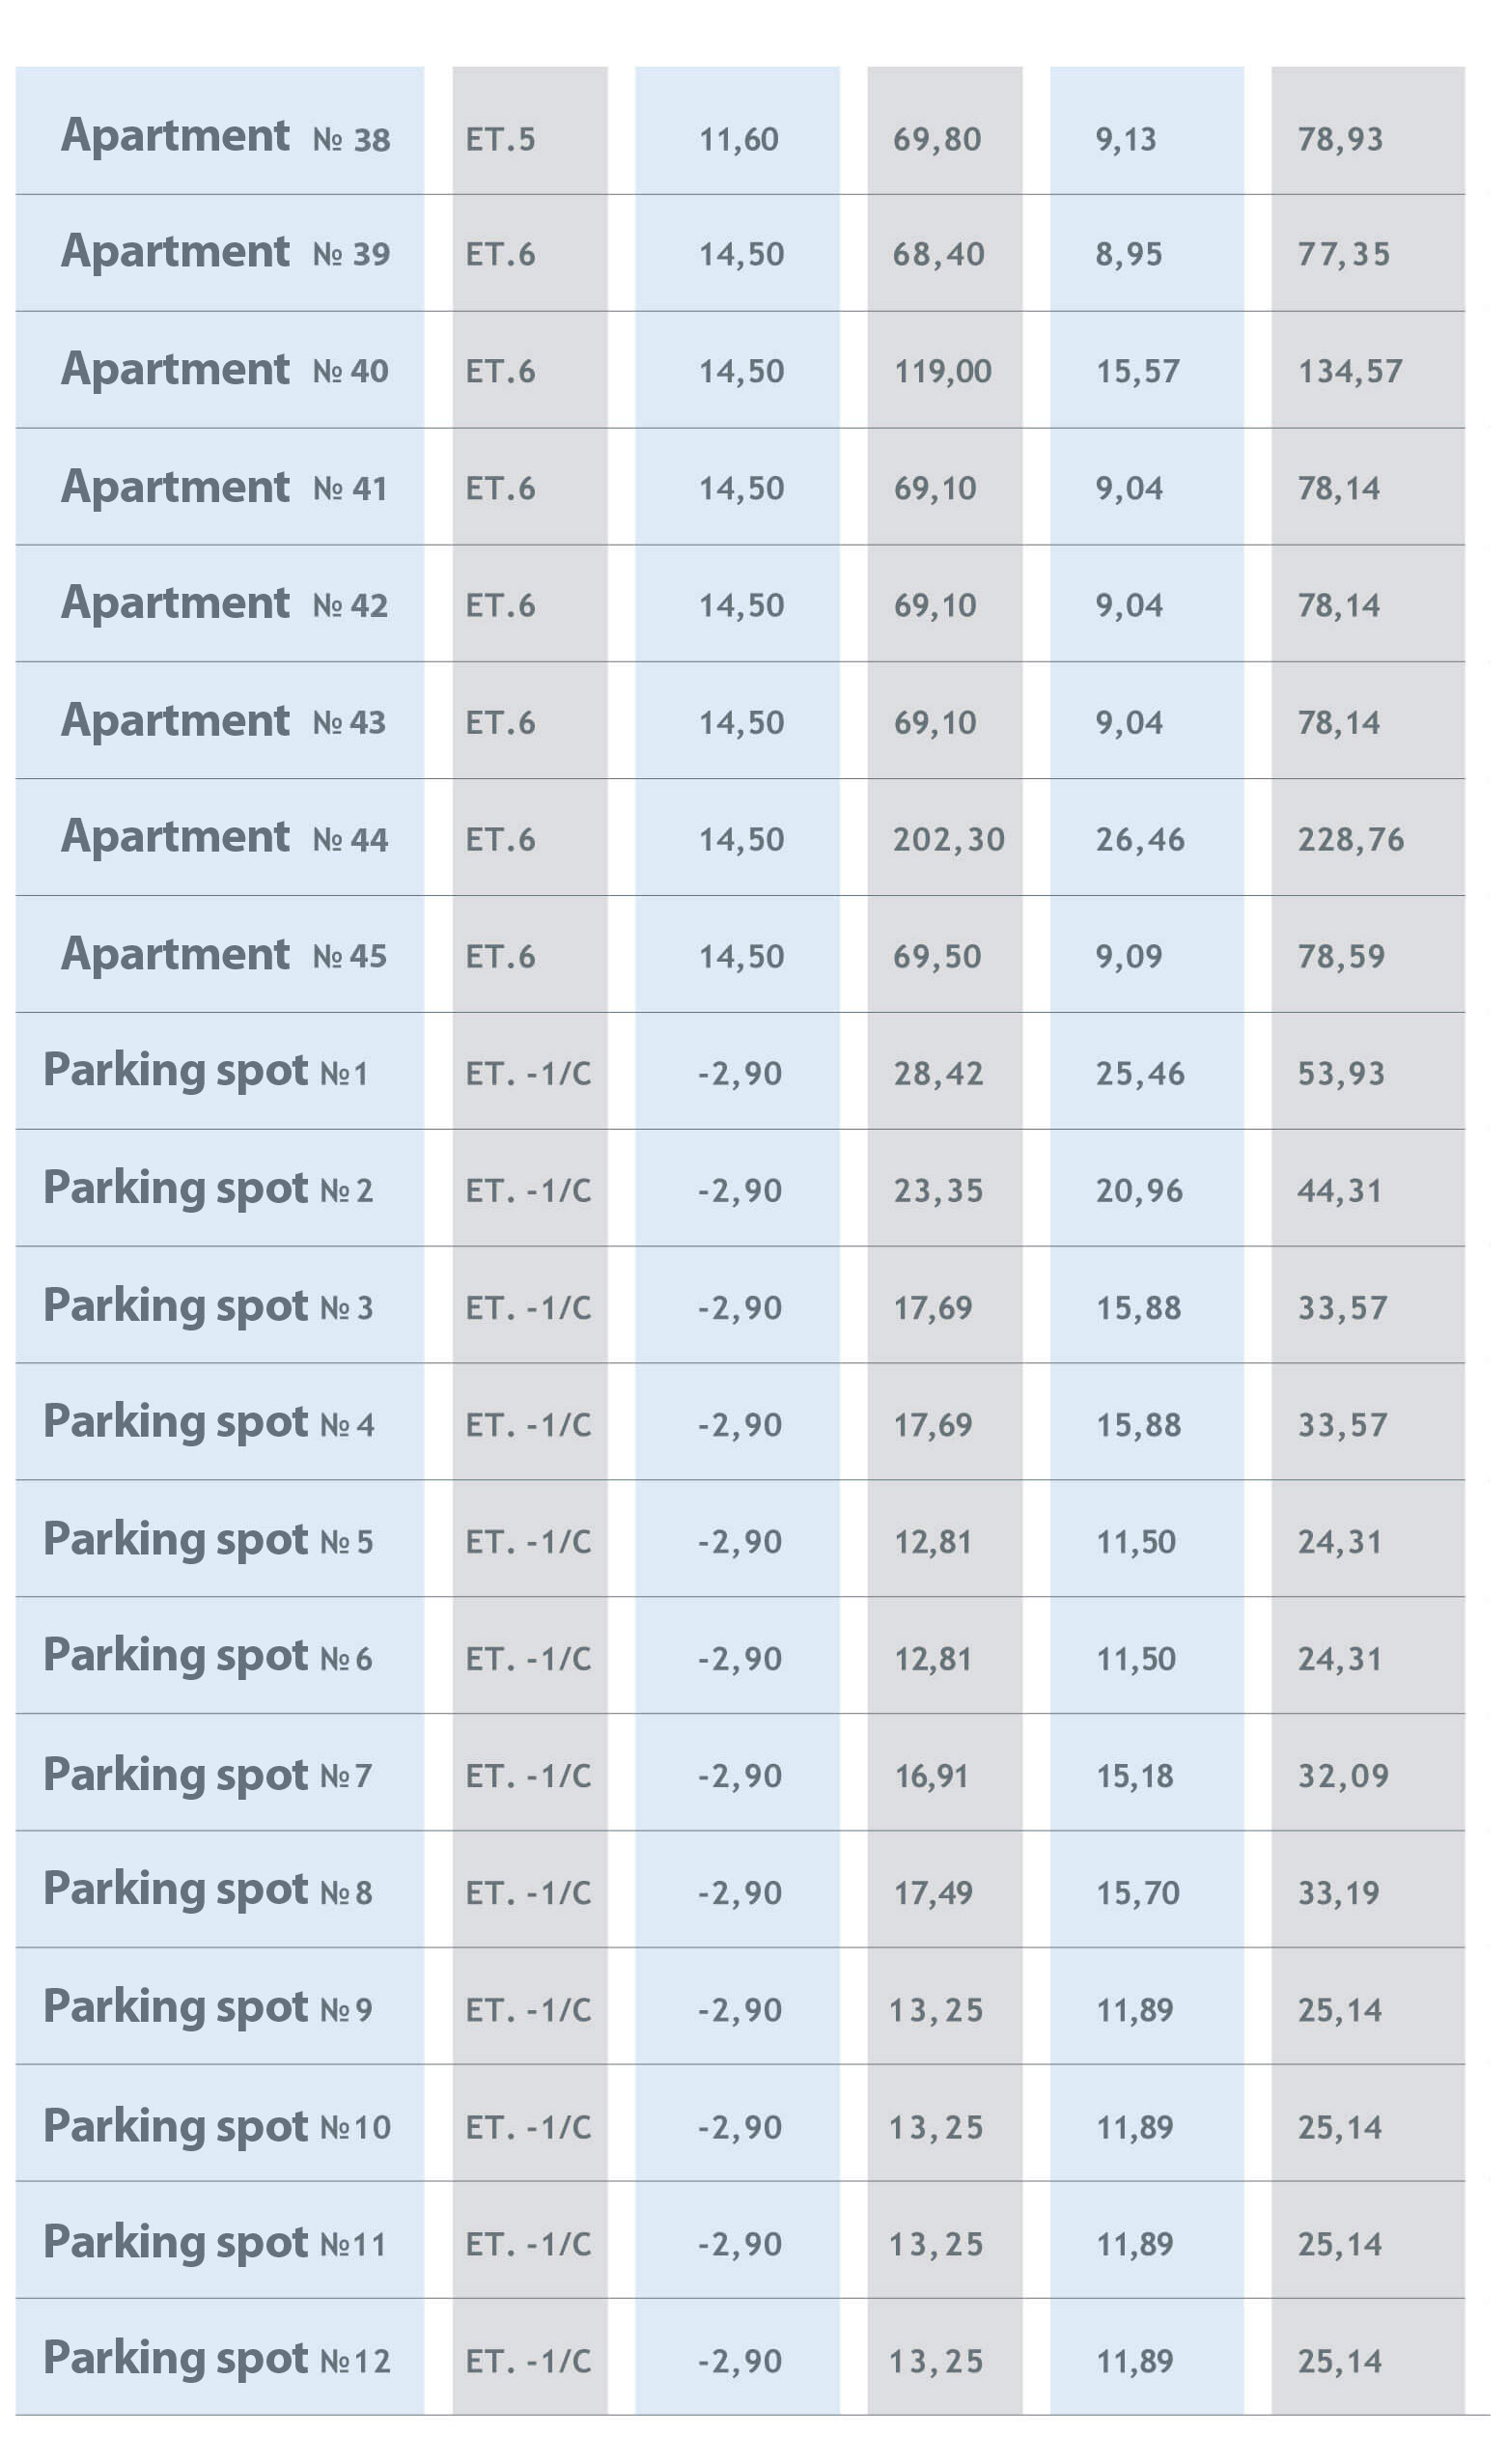Click the 134,57 total area cell
The width and height of the screenshot is (1507, 2464).
point(1349,372)
